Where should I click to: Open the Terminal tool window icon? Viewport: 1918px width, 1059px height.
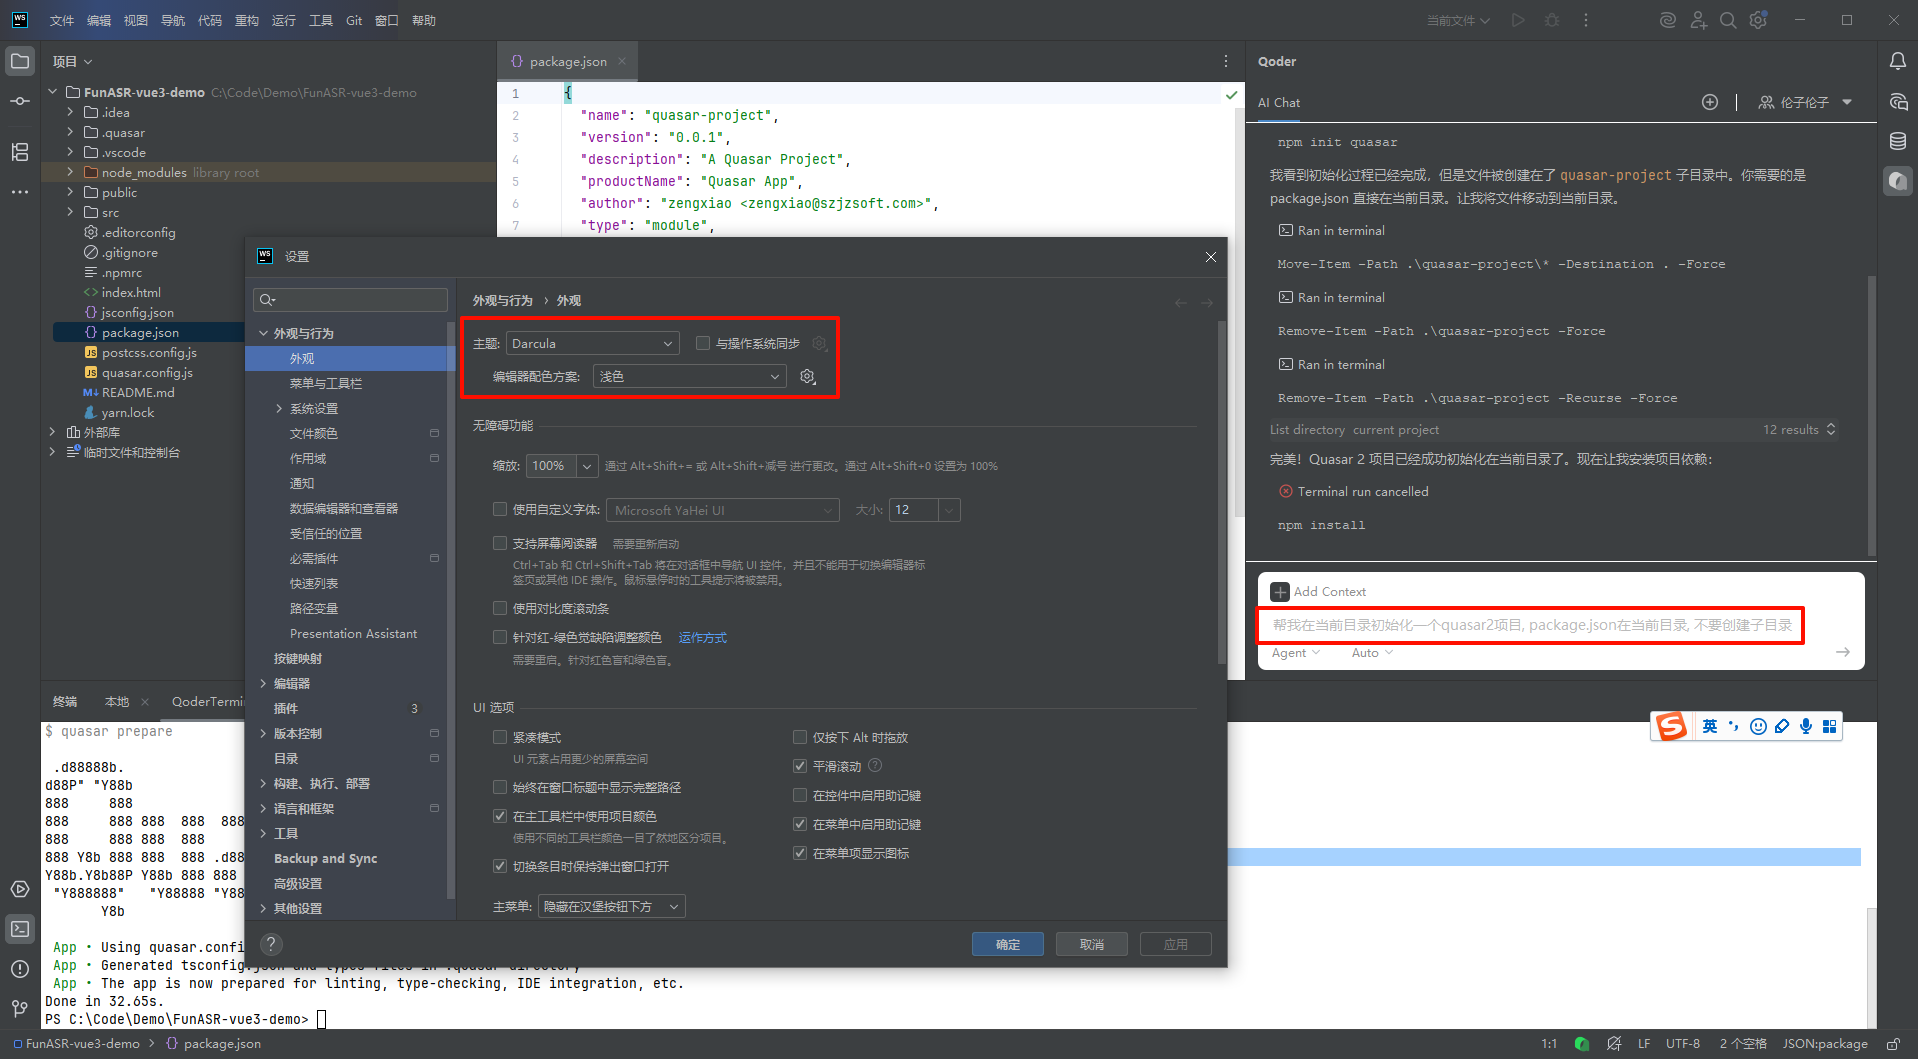tap(20, 929)
